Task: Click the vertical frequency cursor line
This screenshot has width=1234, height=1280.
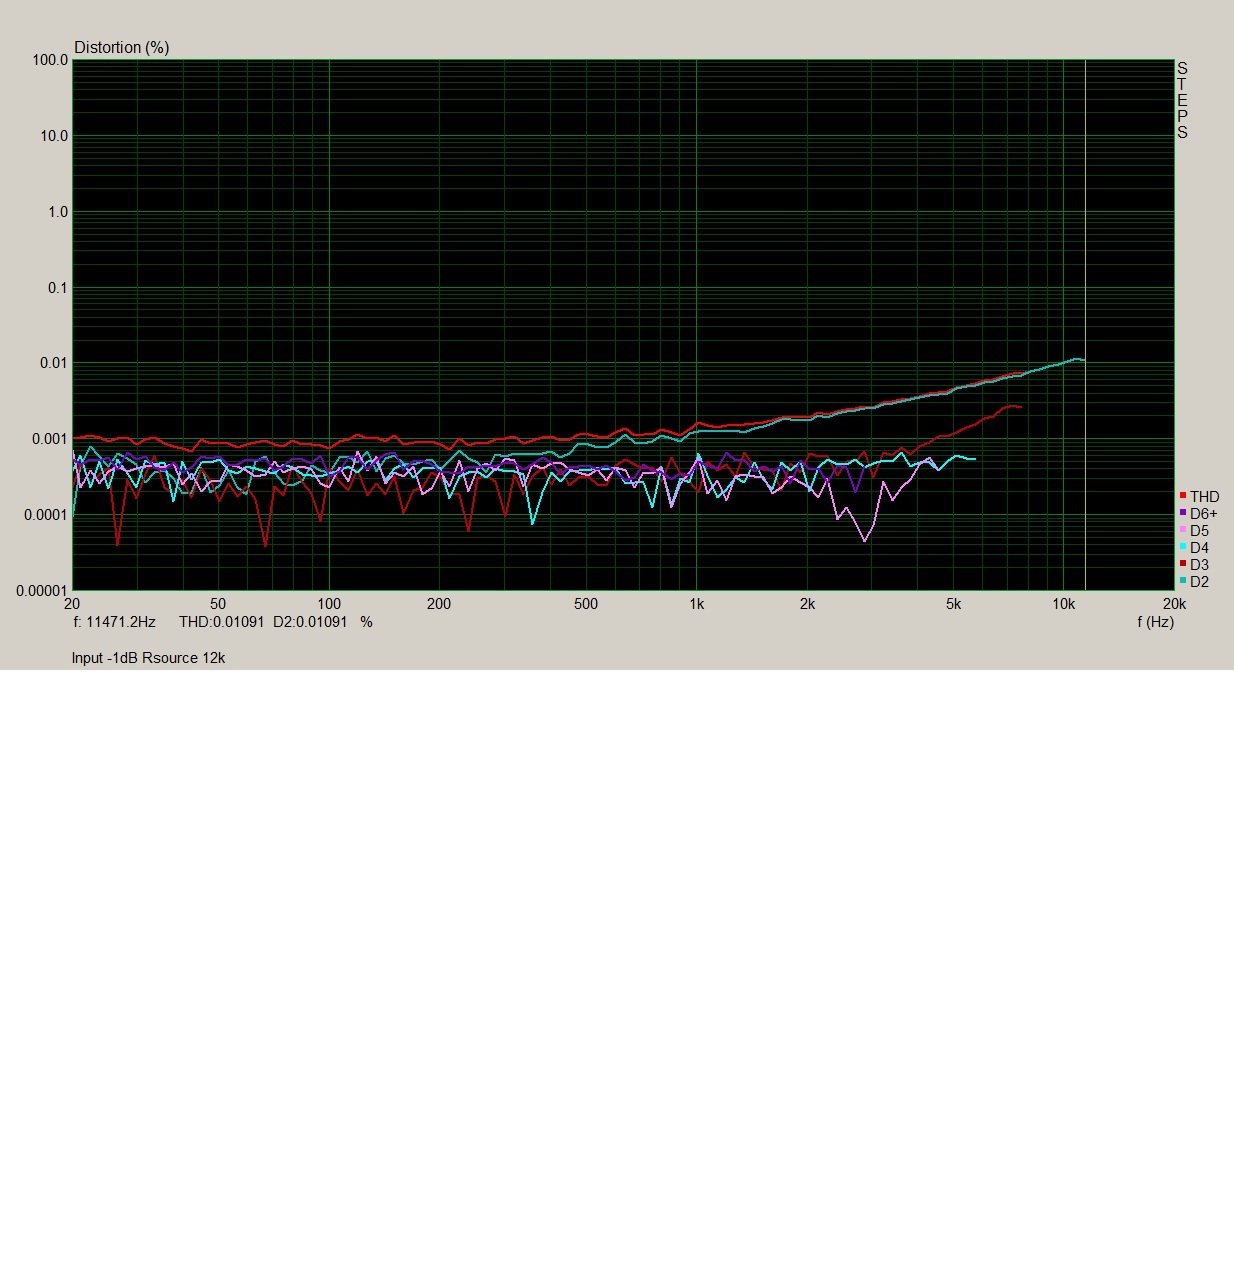Action: pos(1085,250)
